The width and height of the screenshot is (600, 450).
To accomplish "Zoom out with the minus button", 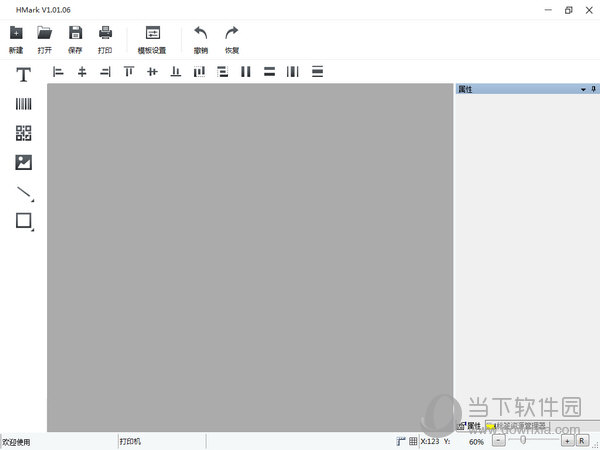I will 498,440.
